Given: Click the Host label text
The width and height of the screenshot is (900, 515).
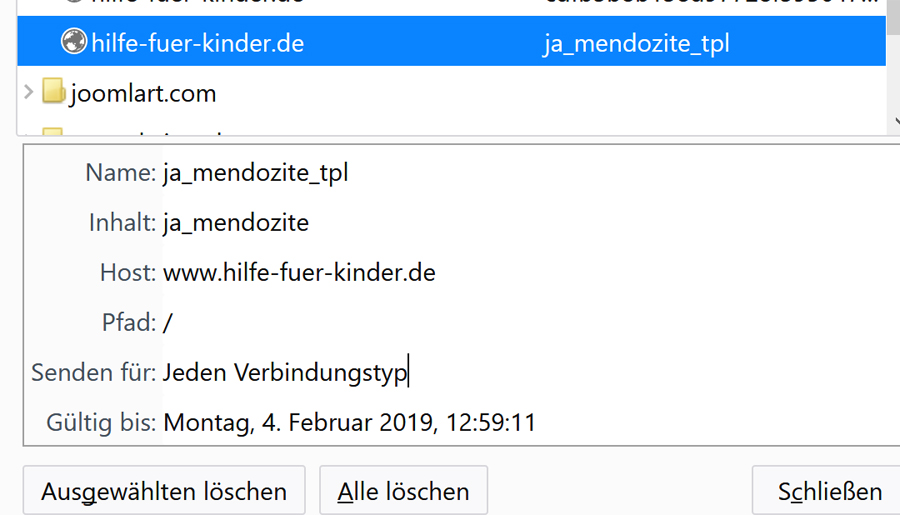Looking at the screenshot, I should (x=127, y=272).
